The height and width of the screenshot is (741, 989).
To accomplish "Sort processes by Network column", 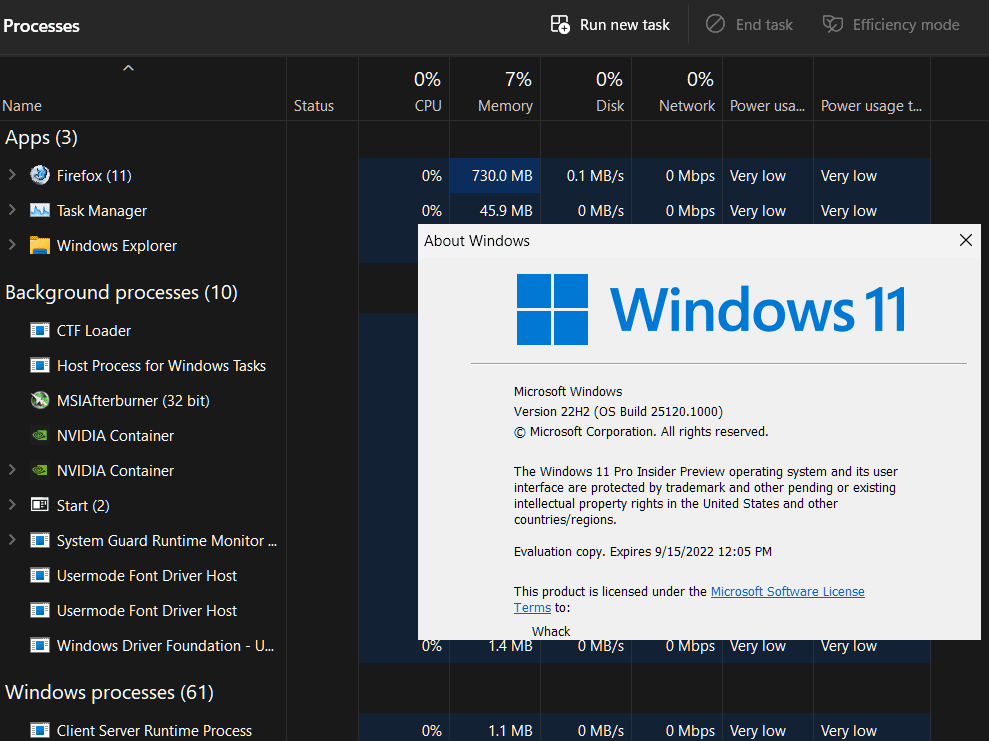I will coord(677,88).
